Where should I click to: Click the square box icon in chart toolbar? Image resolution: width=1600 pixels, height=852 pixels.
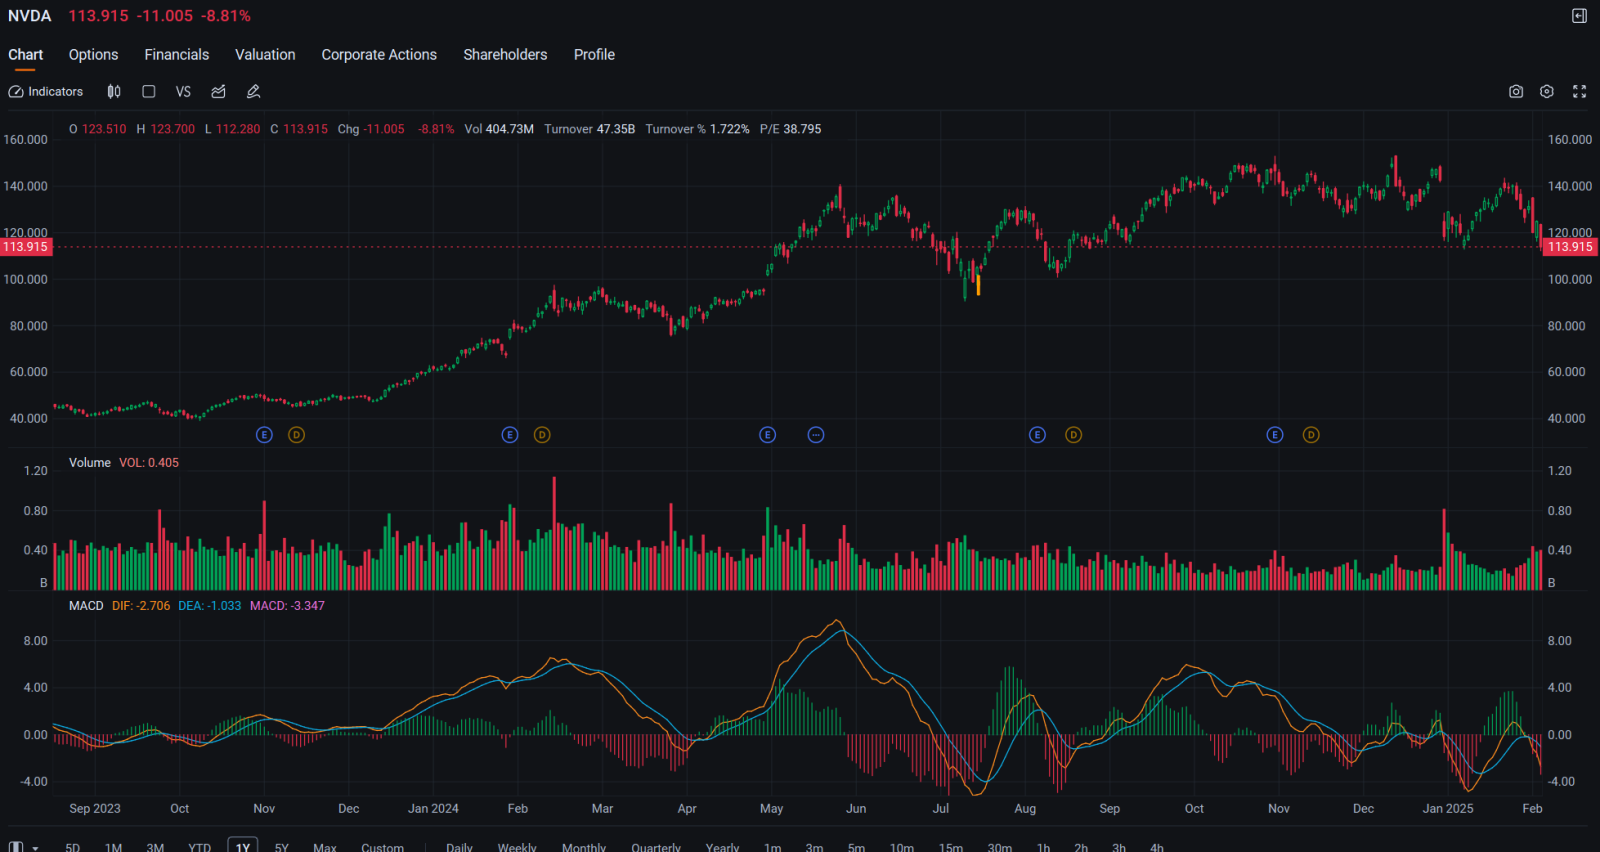point(149,91)
